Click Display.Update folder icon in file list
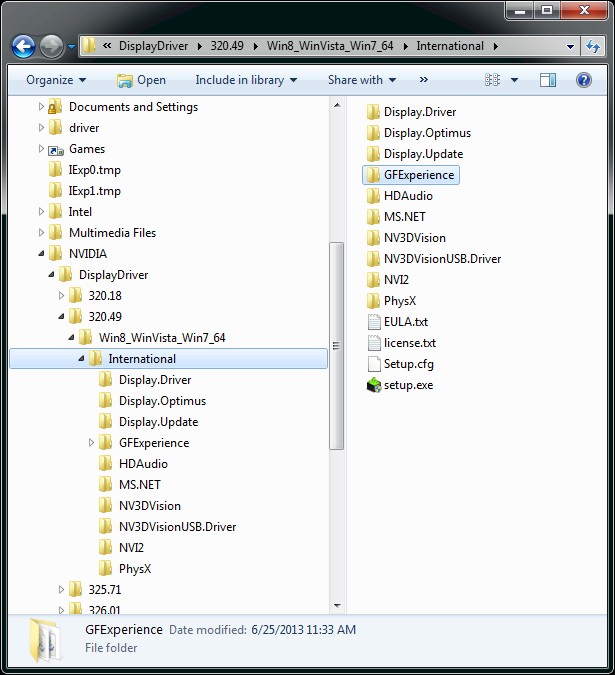The height and width of the screenshot is (675, 615). [373, 154]
